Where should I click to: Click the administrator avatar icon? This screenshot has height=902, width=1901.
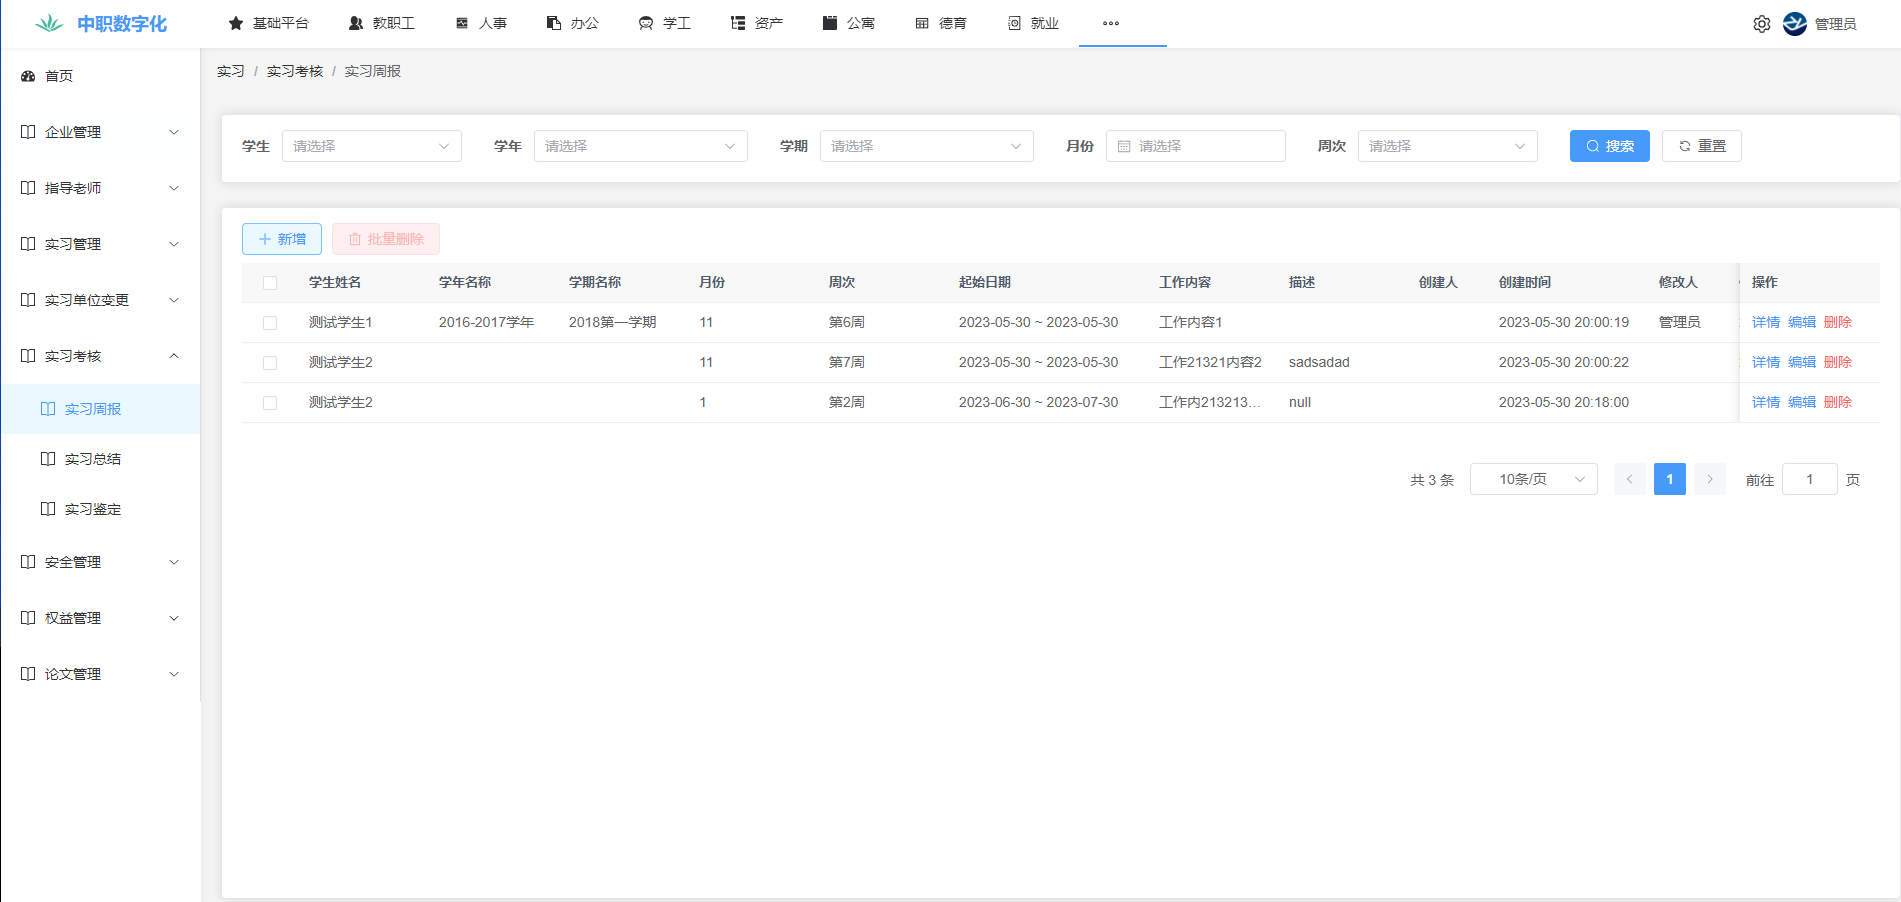1795,24
